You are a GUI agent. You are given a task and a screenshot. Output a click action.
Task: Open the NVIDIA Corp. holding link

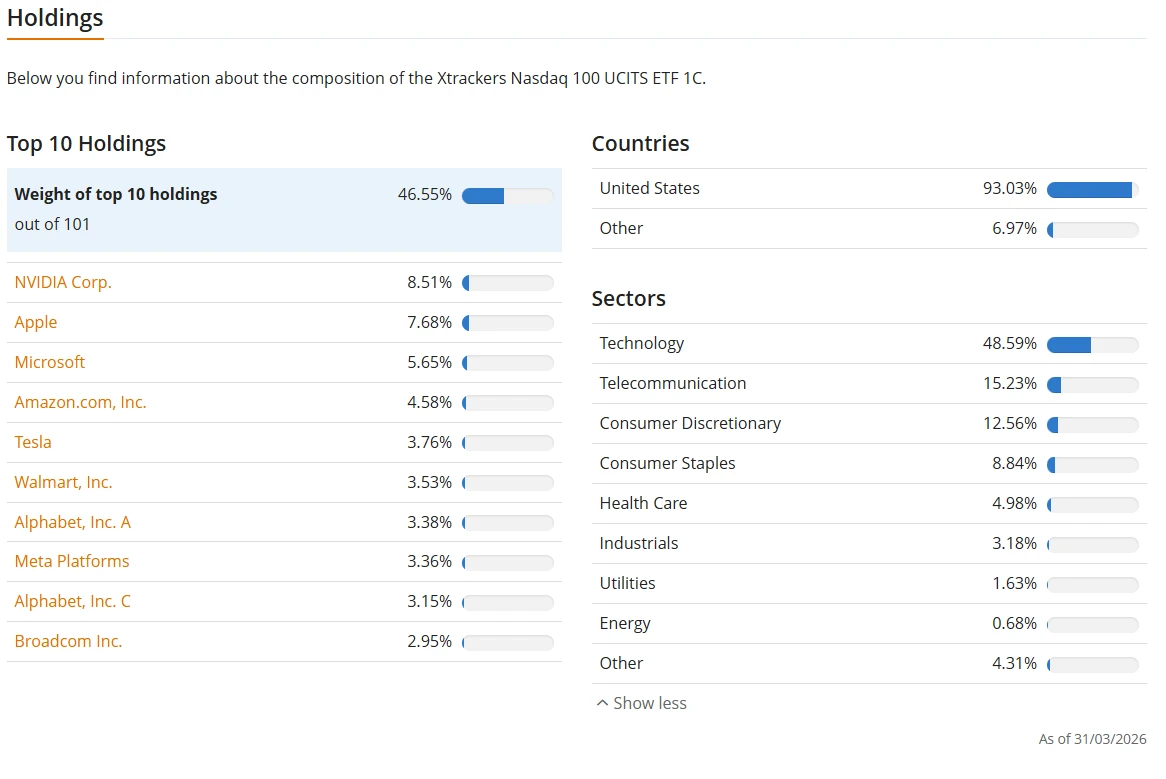click(63, 282)
